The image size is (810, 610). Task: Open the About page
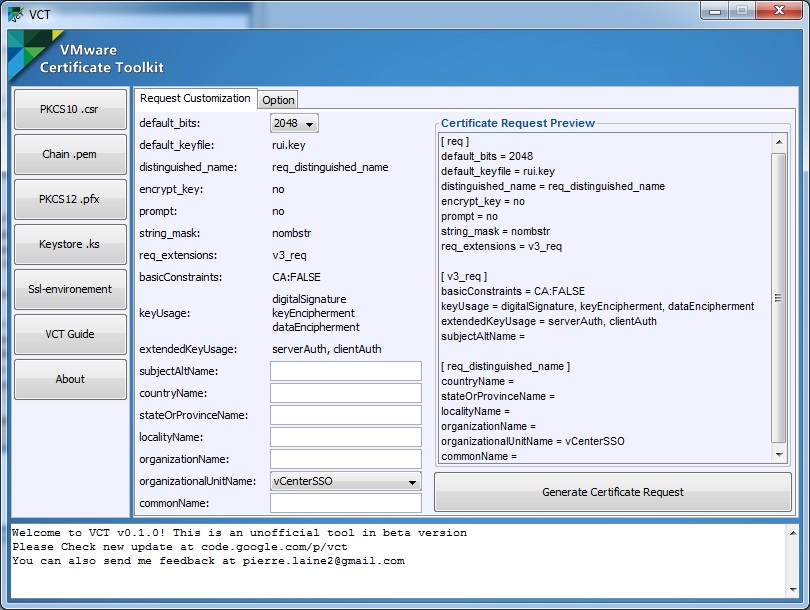(x=70, y=379)
